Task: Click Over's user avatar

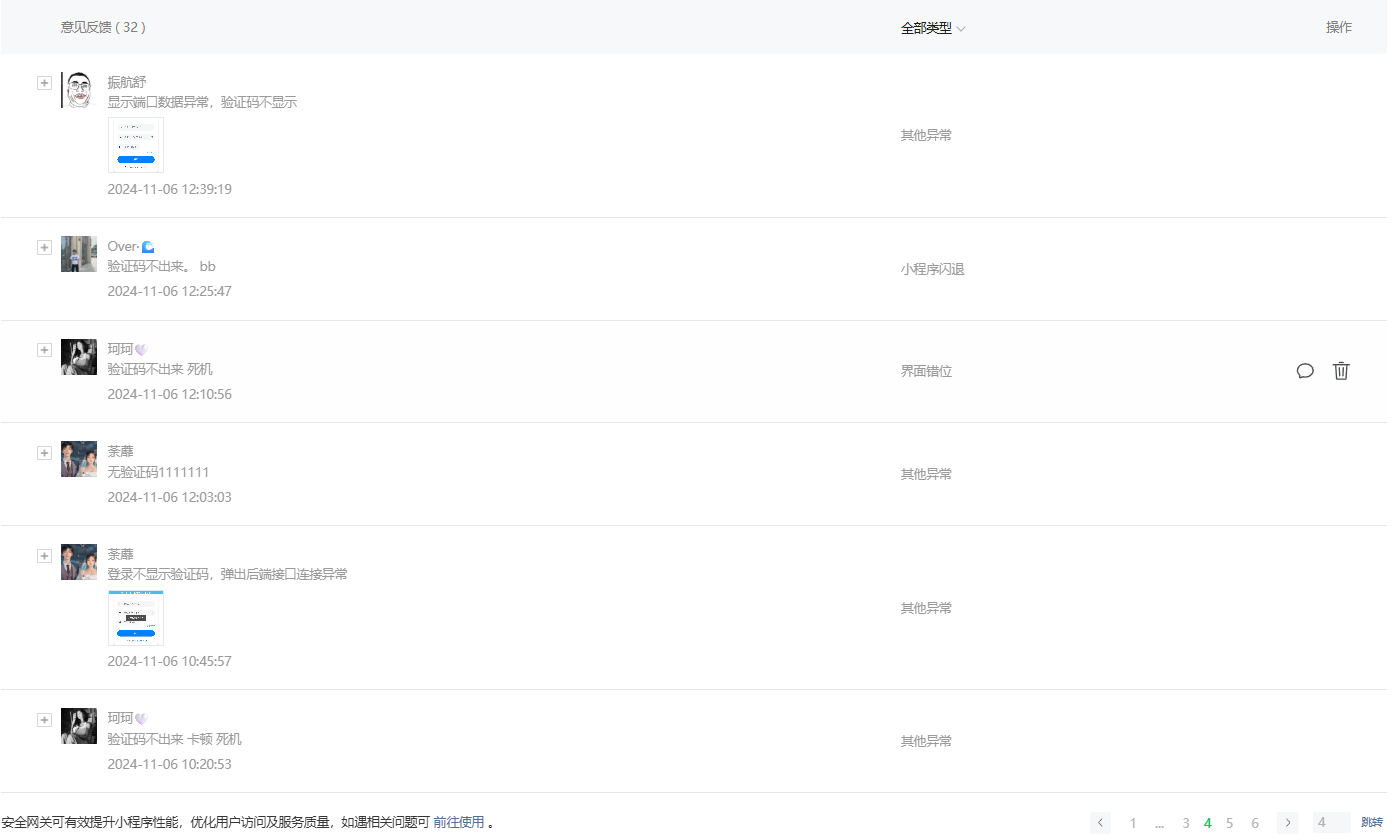Action: [79, 254]
